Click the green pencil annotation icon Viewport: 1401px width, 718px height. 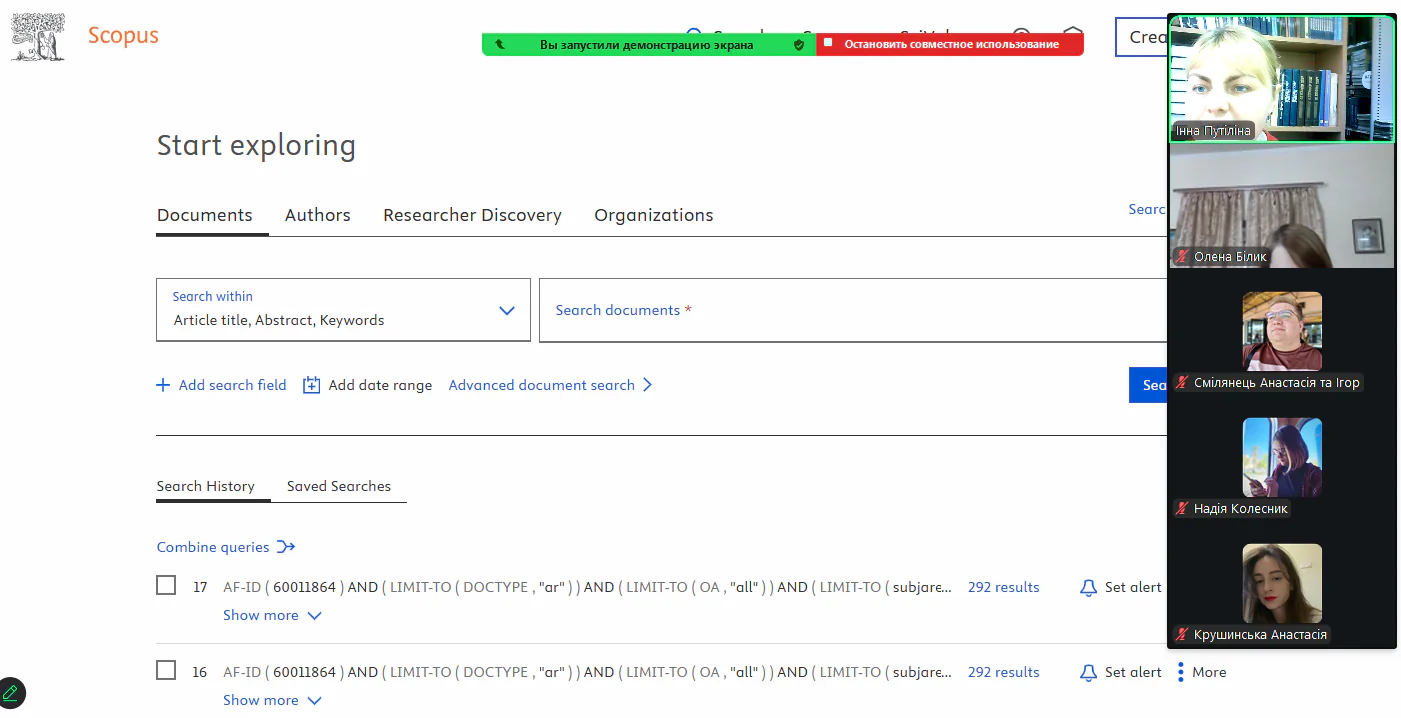11,692
